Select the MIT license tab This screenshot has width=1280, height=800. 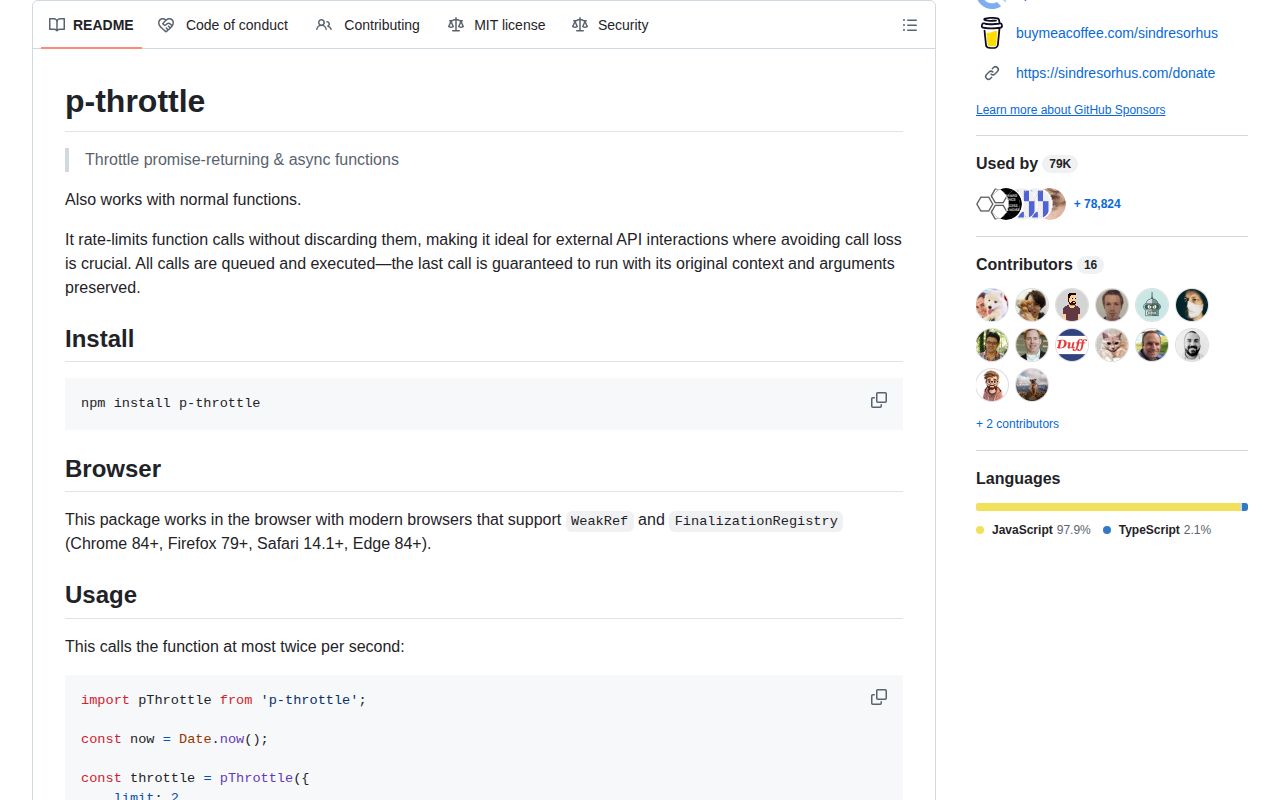[x=496, y=25]
